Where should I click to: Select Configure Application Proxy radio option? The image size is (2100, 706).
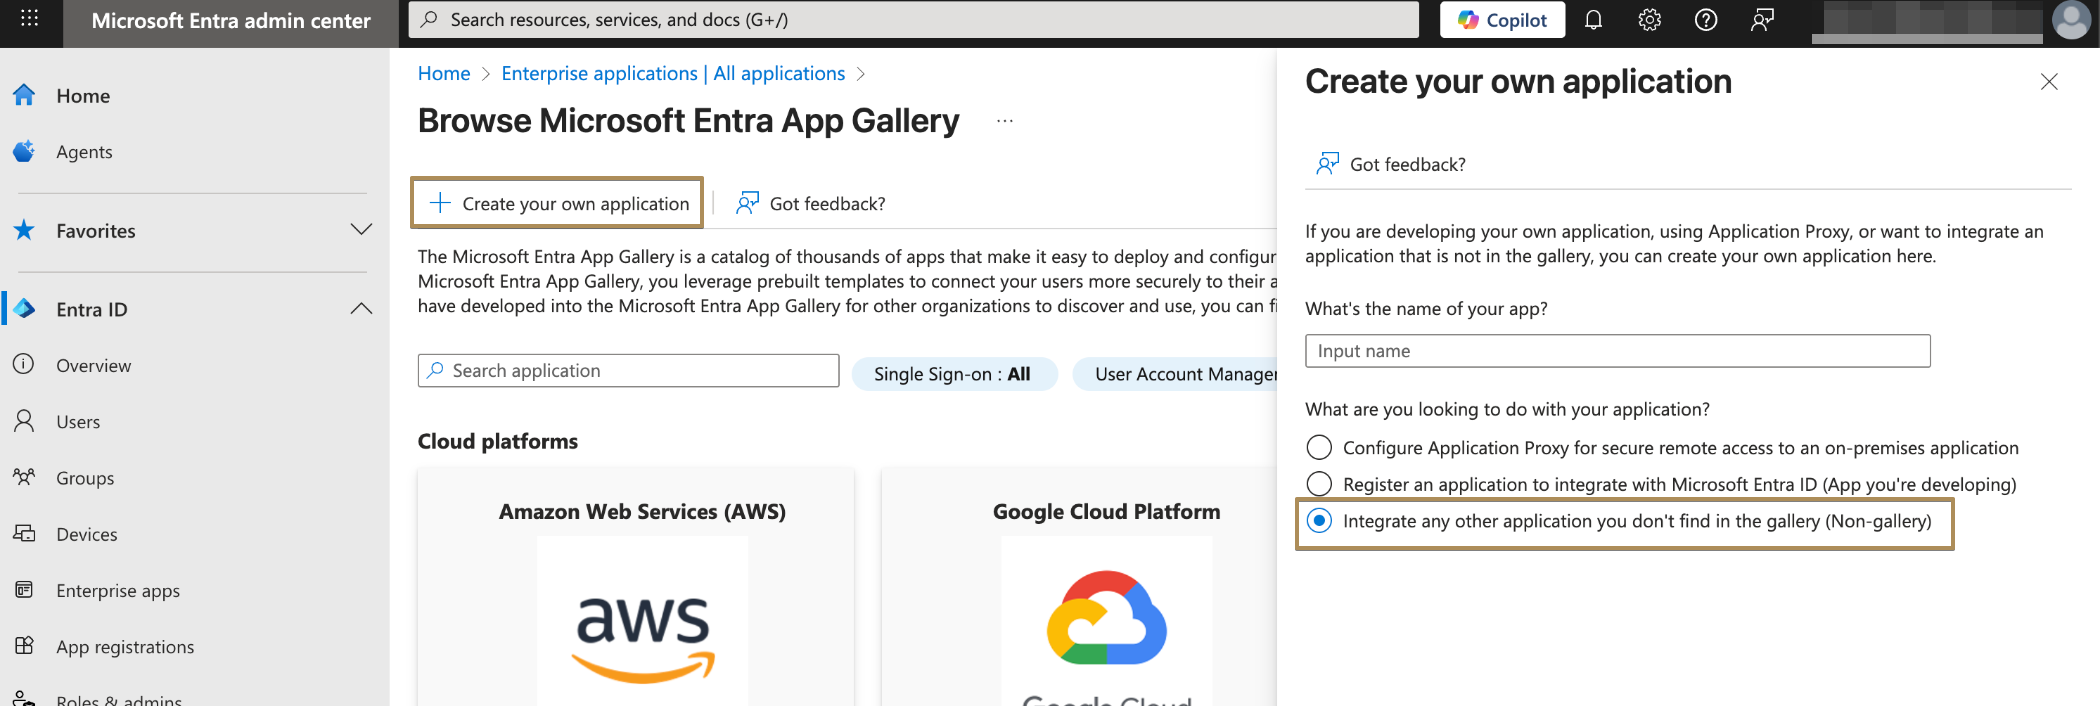(1319, 448)
